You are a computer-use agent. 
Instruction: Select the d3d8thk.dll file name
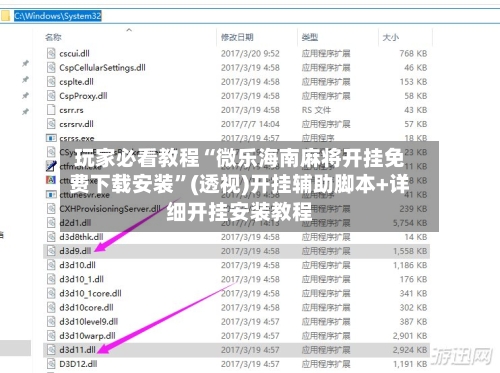(x=81, y=237)
